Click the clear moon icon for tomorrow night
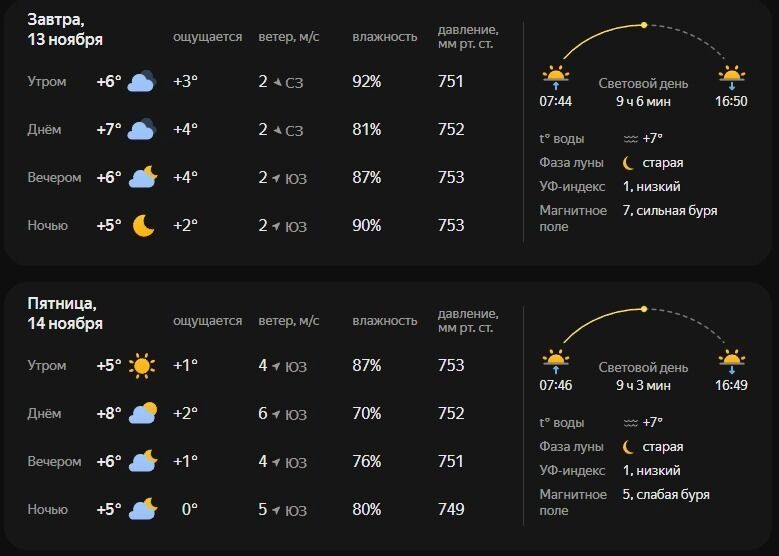 pos(143,226)
